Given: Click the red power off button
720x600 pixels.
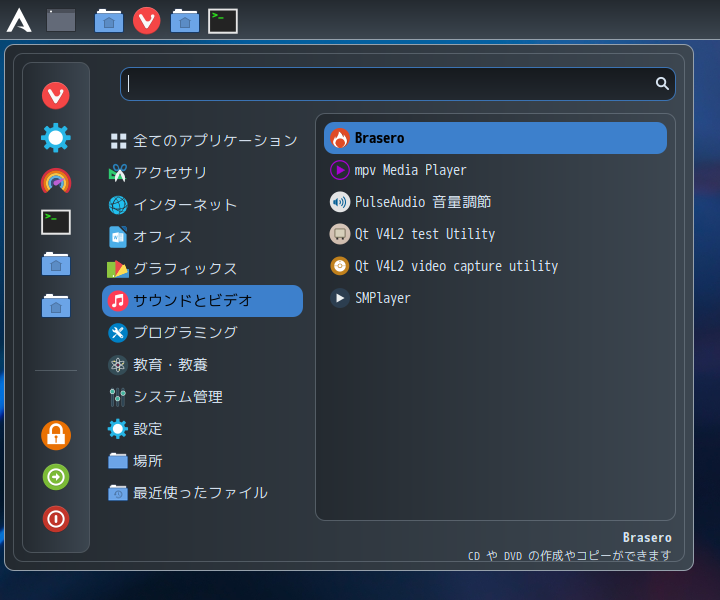Looking at the screenshot, I should pos(56,519).
